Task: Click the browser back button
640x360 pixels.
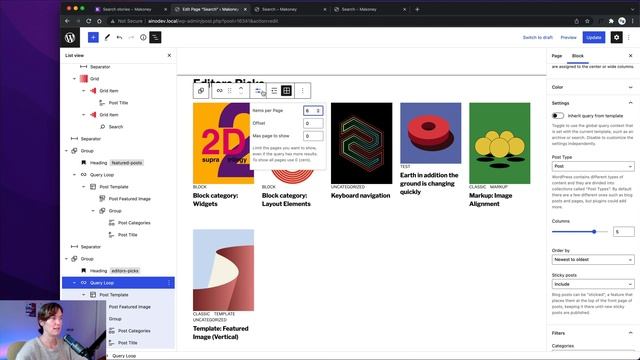Action: (x=67, y=21)
